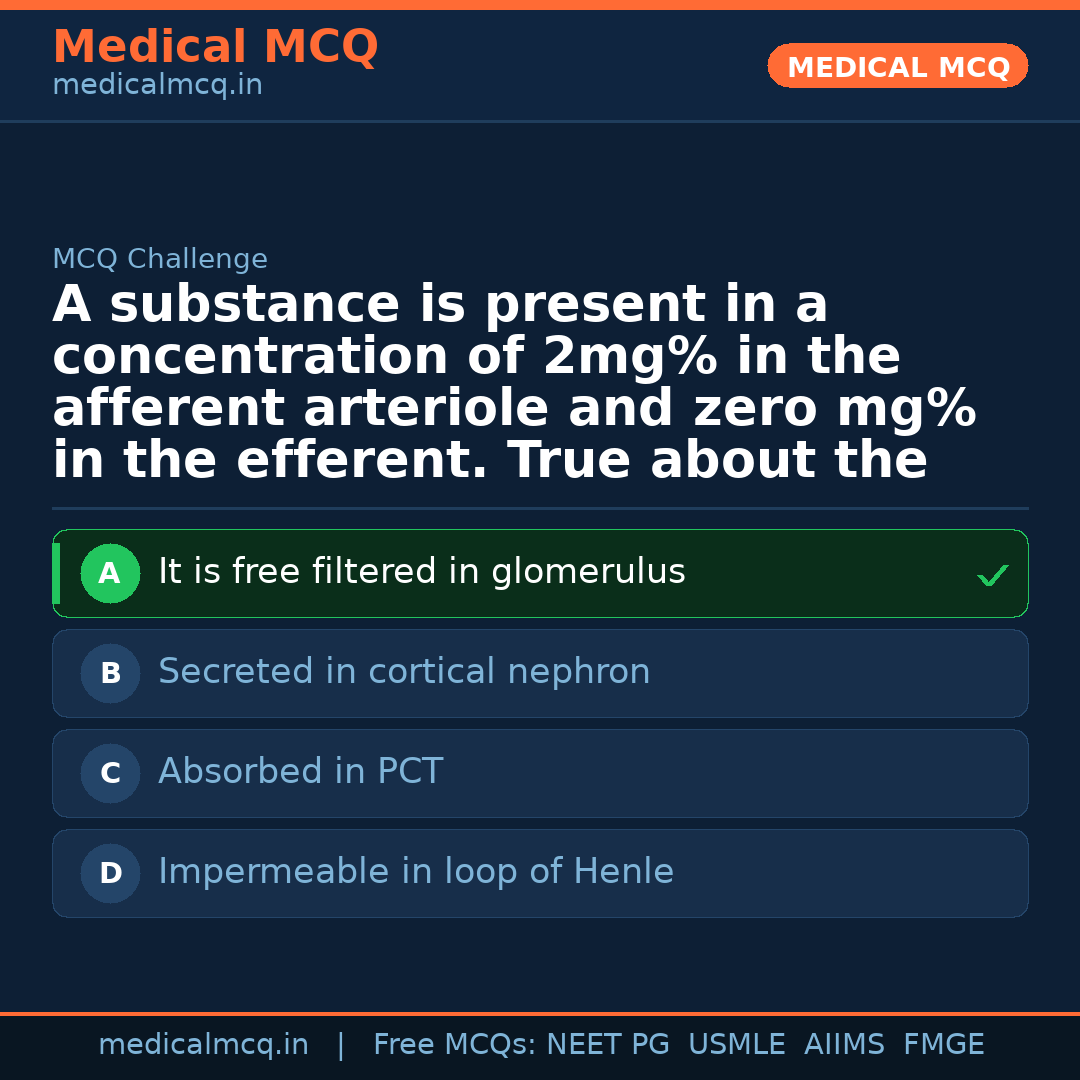Choose answer text "Secreted in cortical nephron"
The image size is (1080, 1080).
[404, 672]
